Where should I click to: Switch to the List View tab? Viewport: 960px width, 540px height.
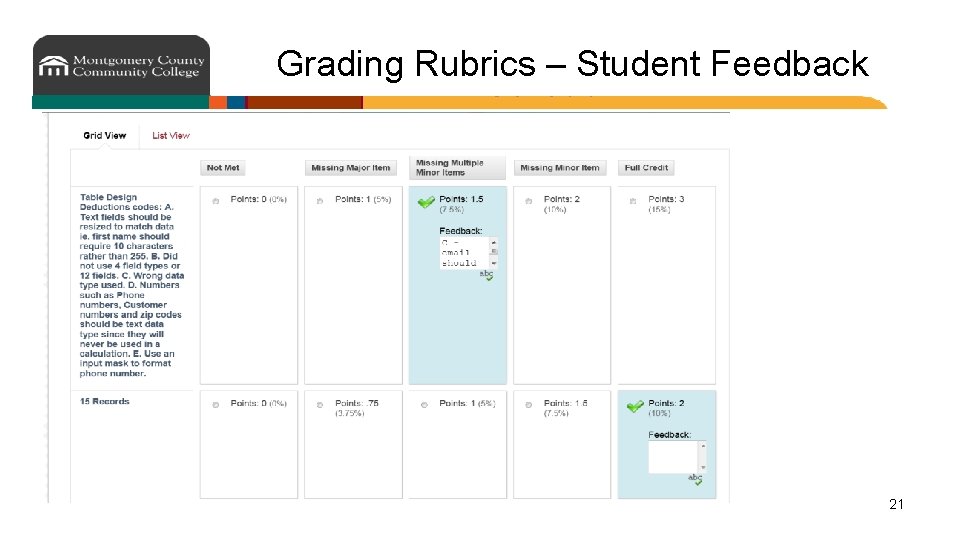pyautogui.click(x=171, y=136)
